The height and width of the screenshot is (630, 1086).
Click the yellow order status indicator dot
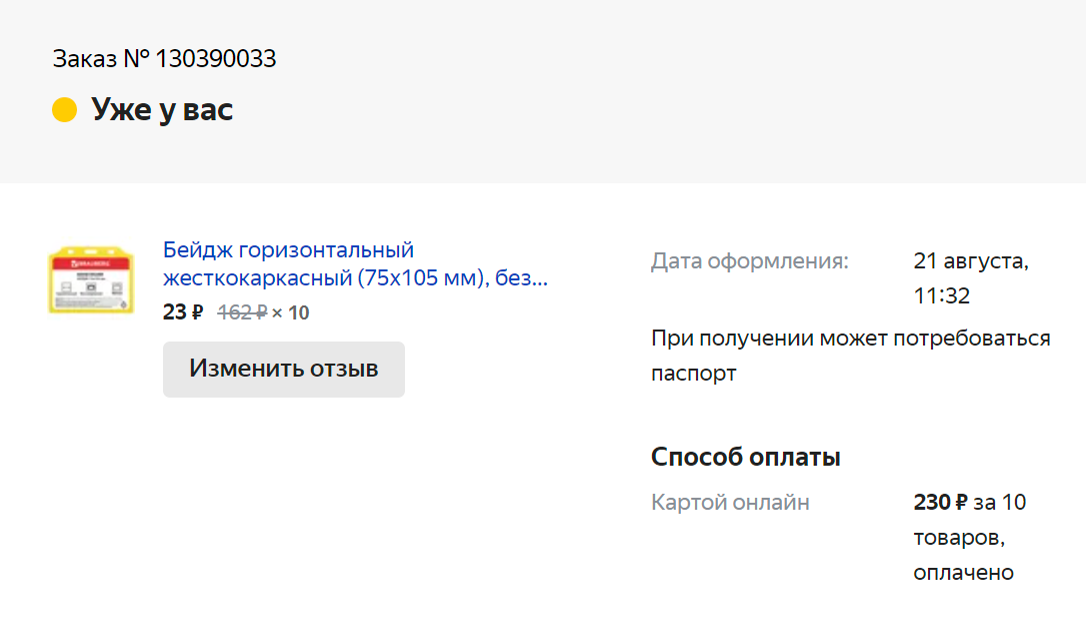click(64, 110)
